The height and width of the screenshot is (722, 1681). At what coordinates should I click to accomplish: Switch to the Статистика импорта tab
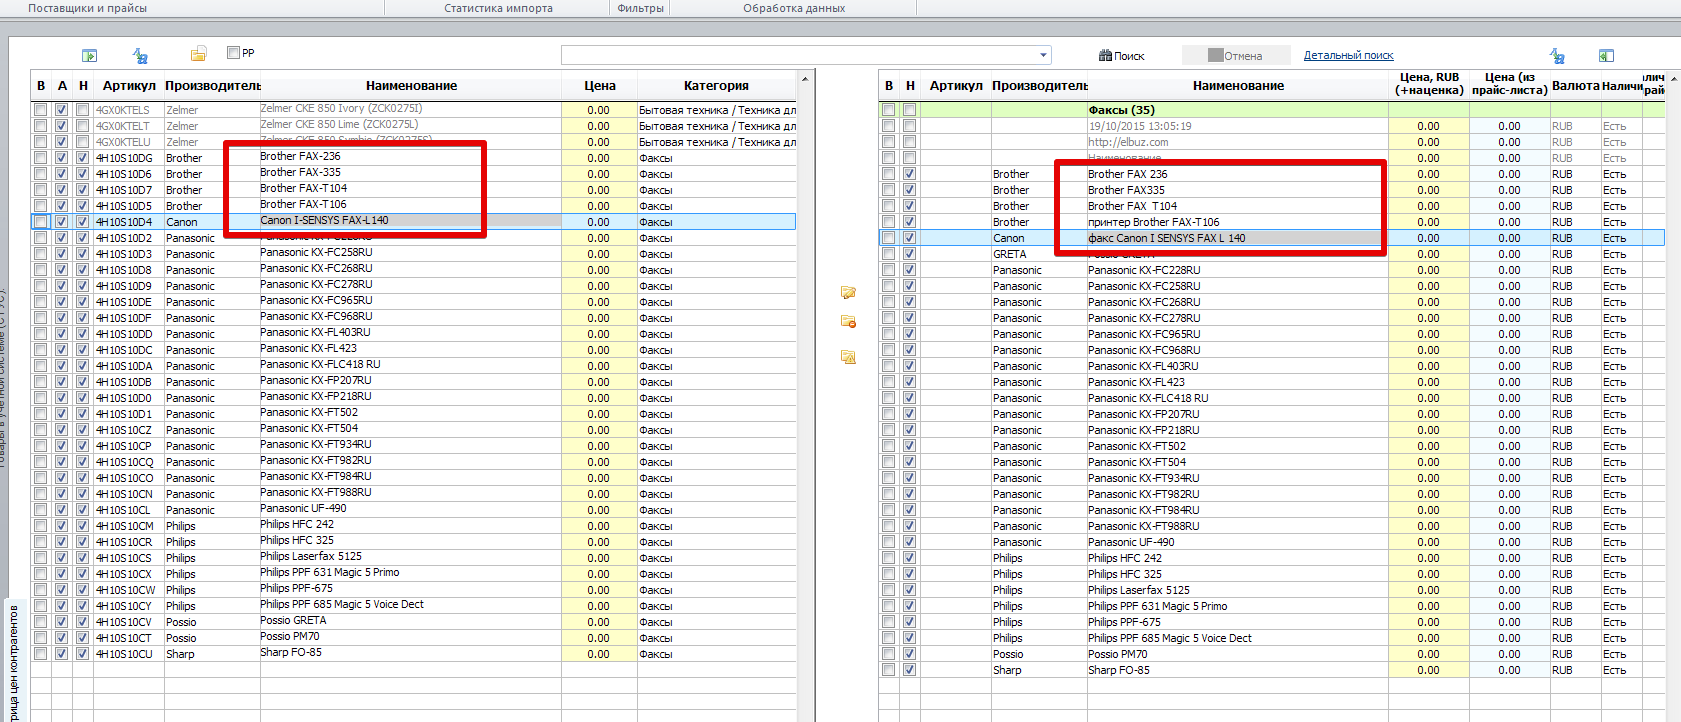(498, 8)
